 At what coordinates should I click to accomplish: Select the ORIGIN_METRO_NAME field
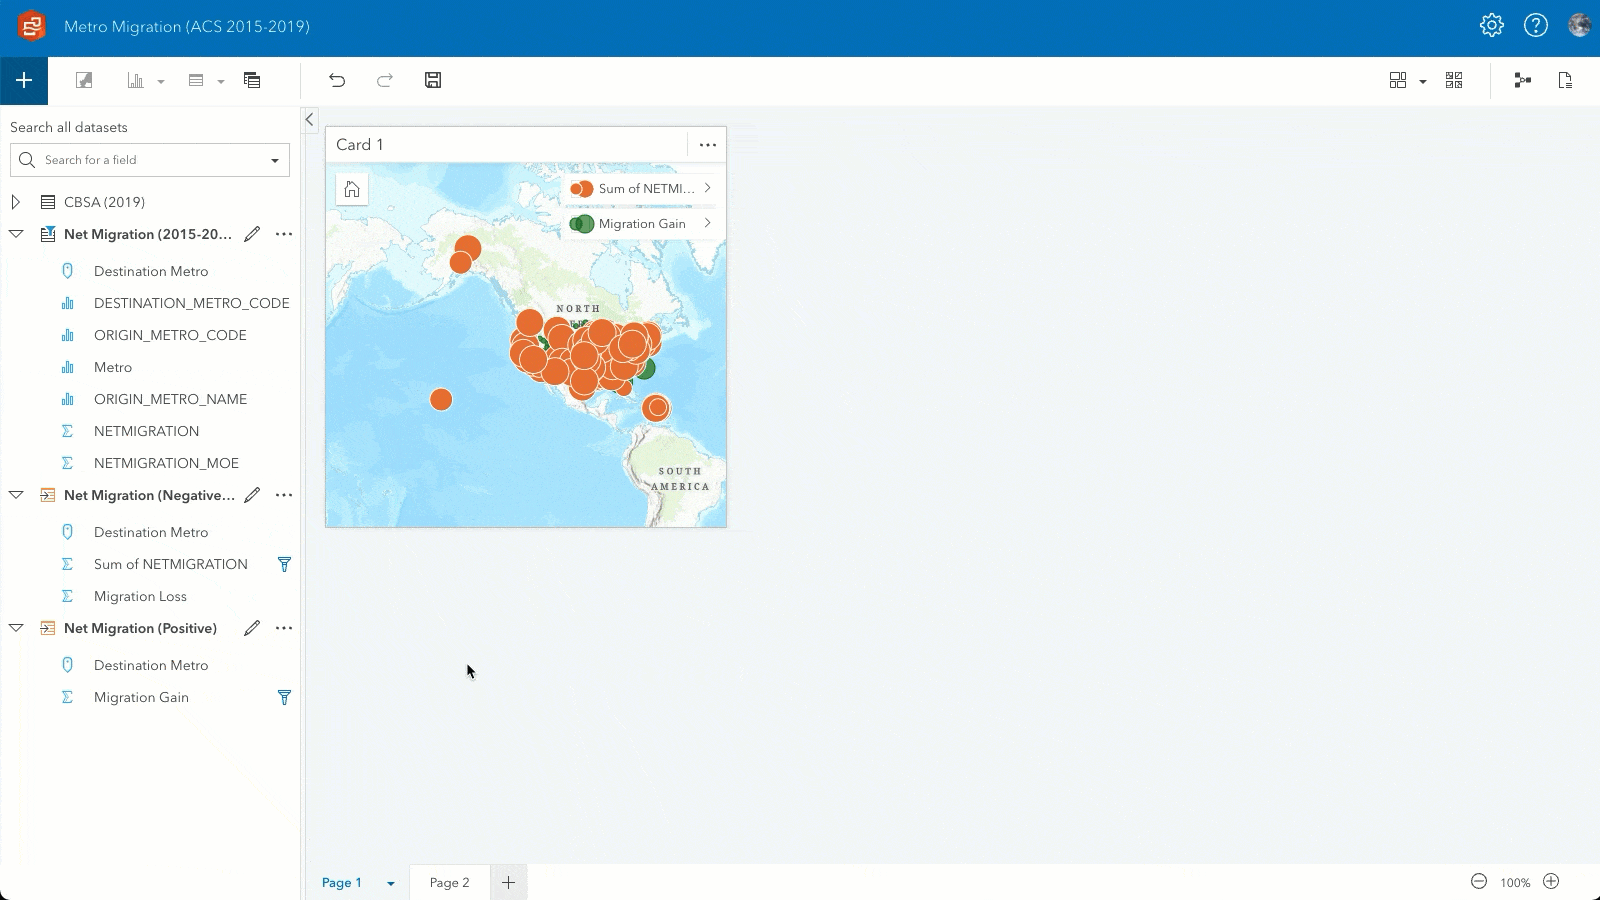click(x=170, y=399)
